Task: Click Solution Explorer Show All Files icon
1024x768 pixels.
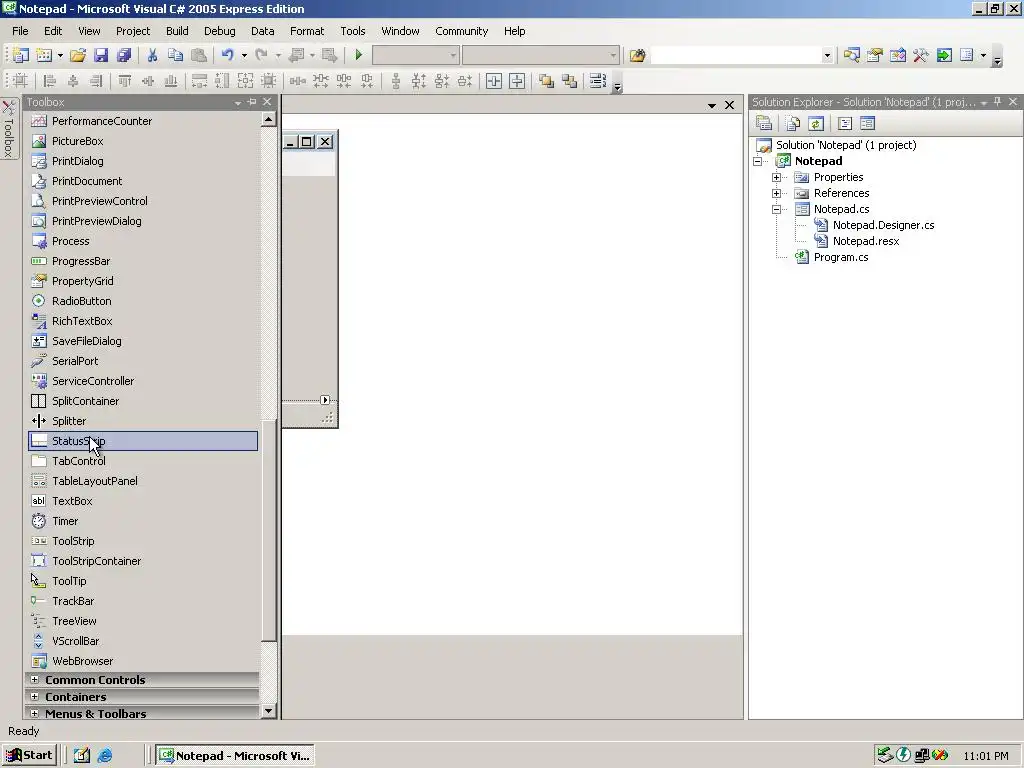Action: 793,123
